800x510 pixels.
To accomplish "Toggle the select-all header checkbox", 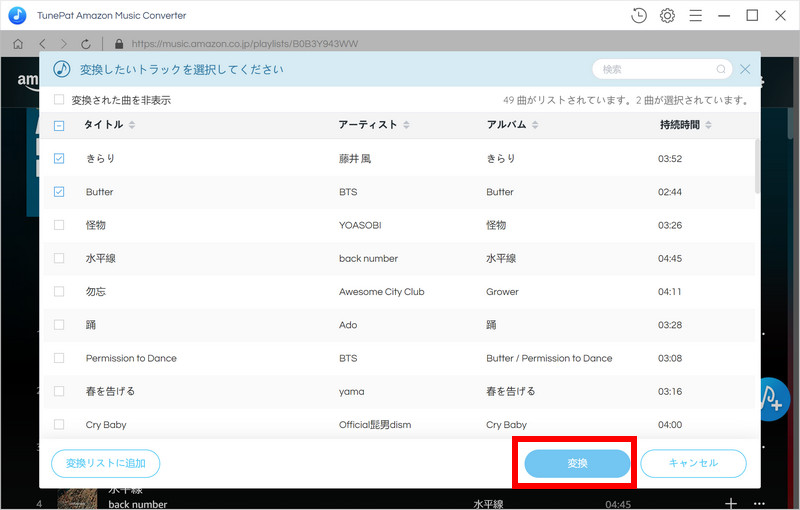I will click(59, 125).
